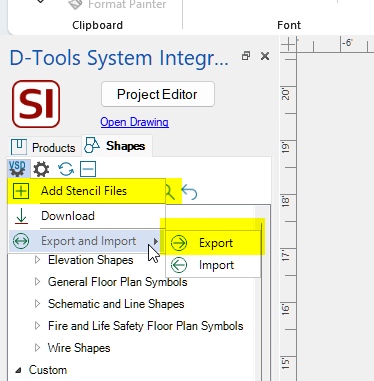Viewport: 374px width, 381px height.
Task: Refresh the shapes list
Action: point(66,169)
